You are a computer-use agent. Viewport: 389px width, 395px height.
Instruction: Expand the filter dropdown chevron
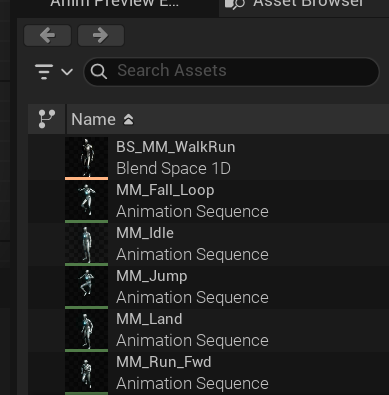(x=67, y=72)
